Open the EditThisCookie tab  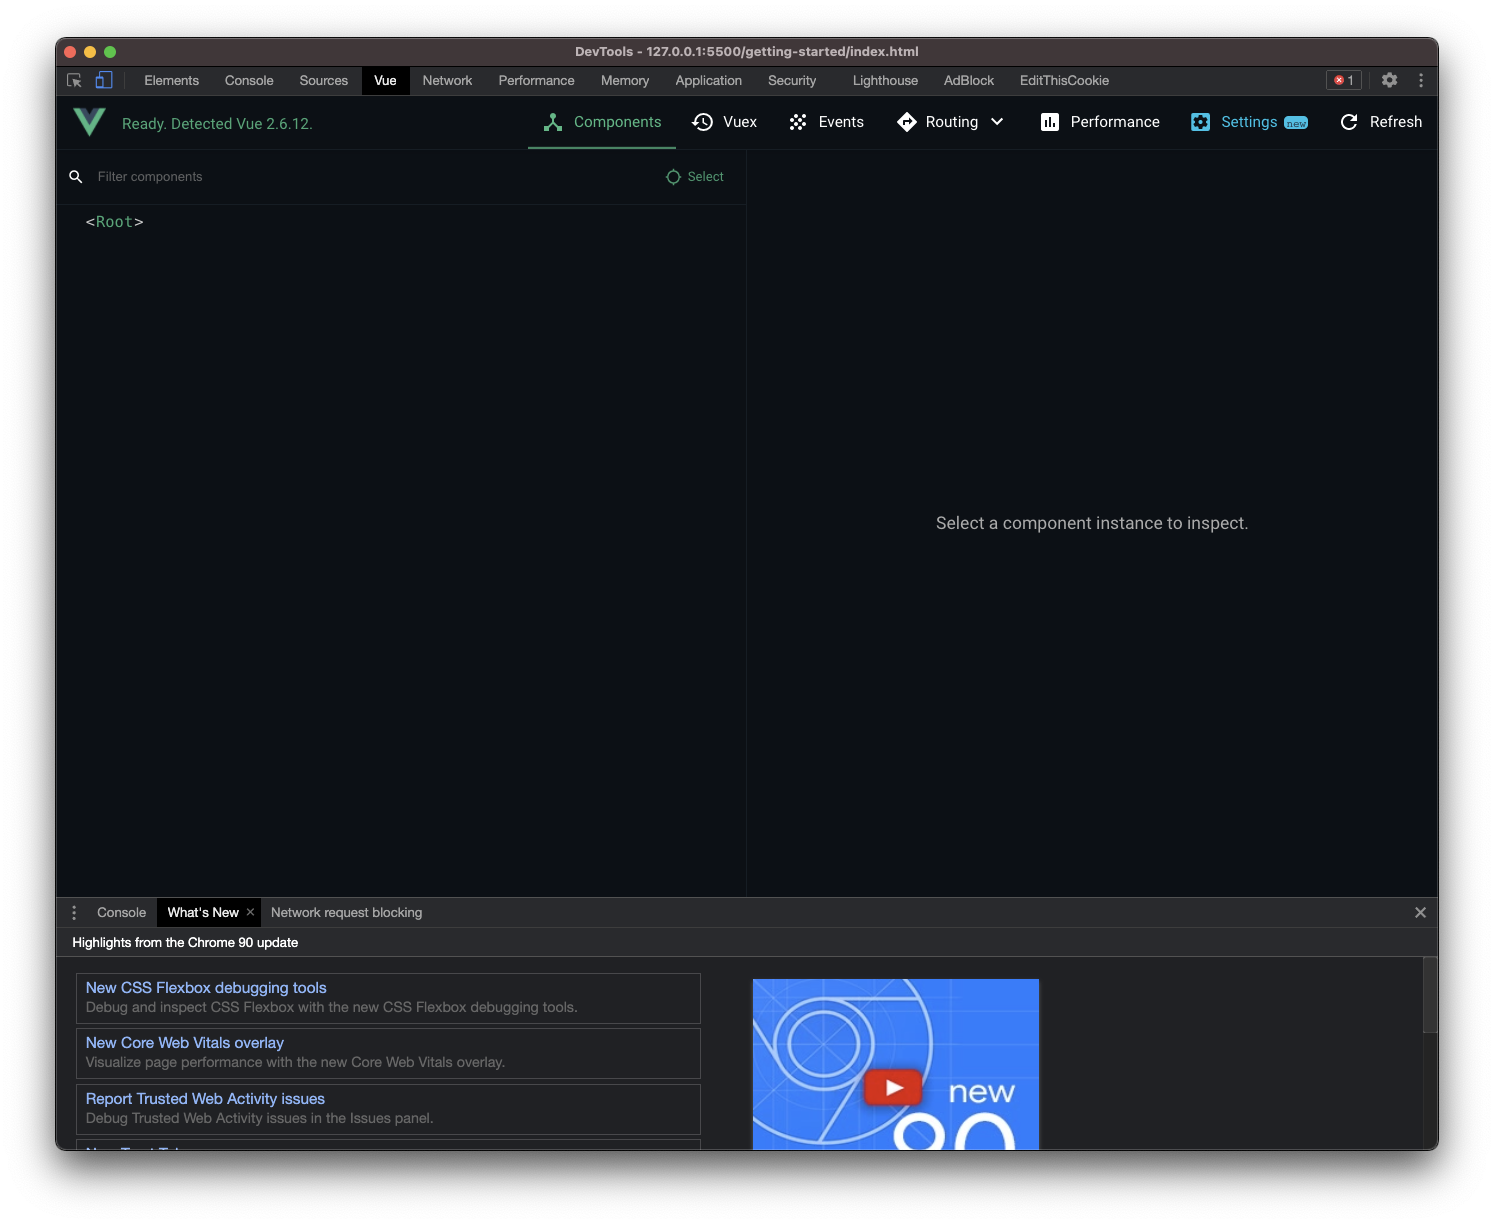click(x=1064, y=81)
